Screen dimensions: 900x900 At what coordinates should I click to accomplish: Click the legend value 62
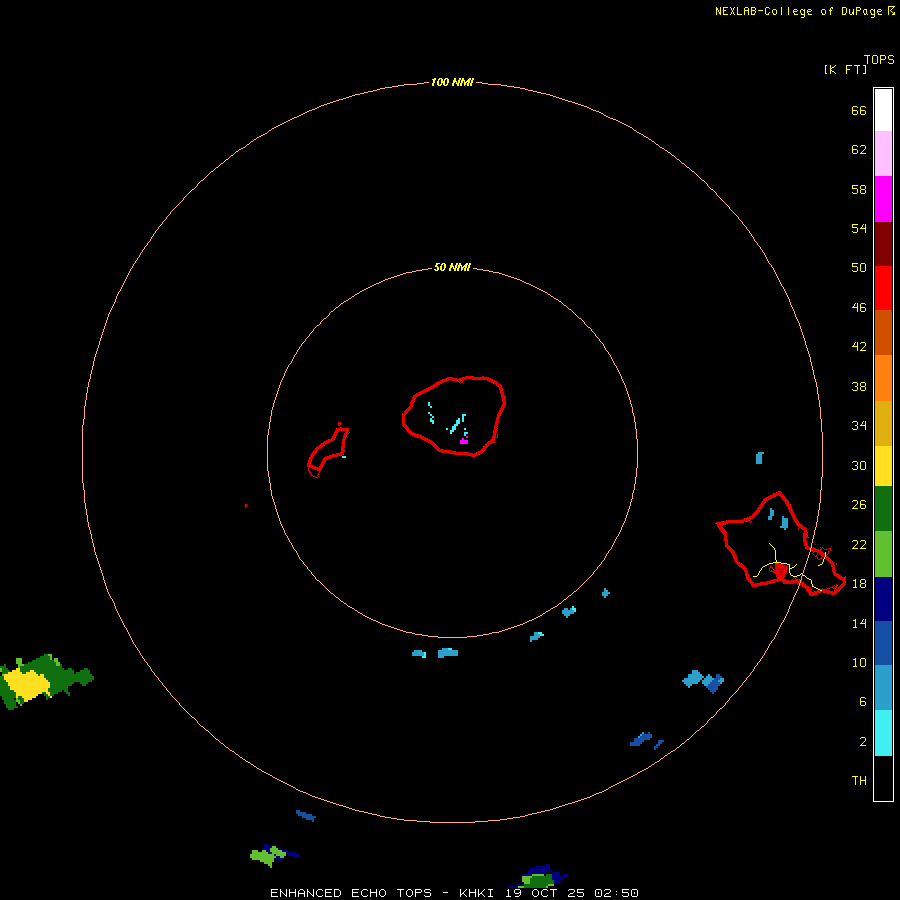pos(859,150)
